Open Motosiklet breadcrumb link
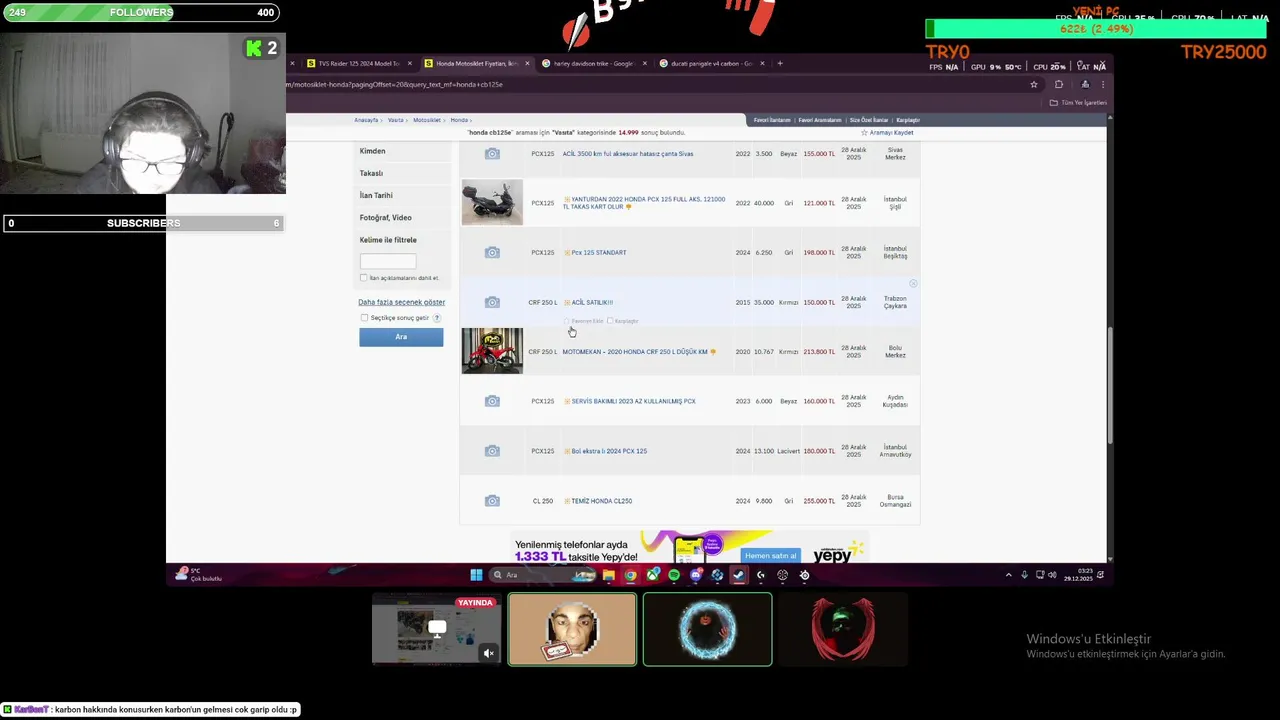This screenshot has height=720, width=1280. 427,120
